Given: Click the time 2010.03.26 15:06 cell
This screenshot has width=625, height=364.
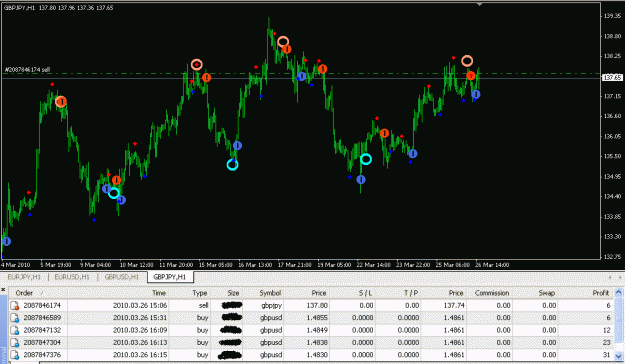Looking at the screenshot, I should pos(140,305).
